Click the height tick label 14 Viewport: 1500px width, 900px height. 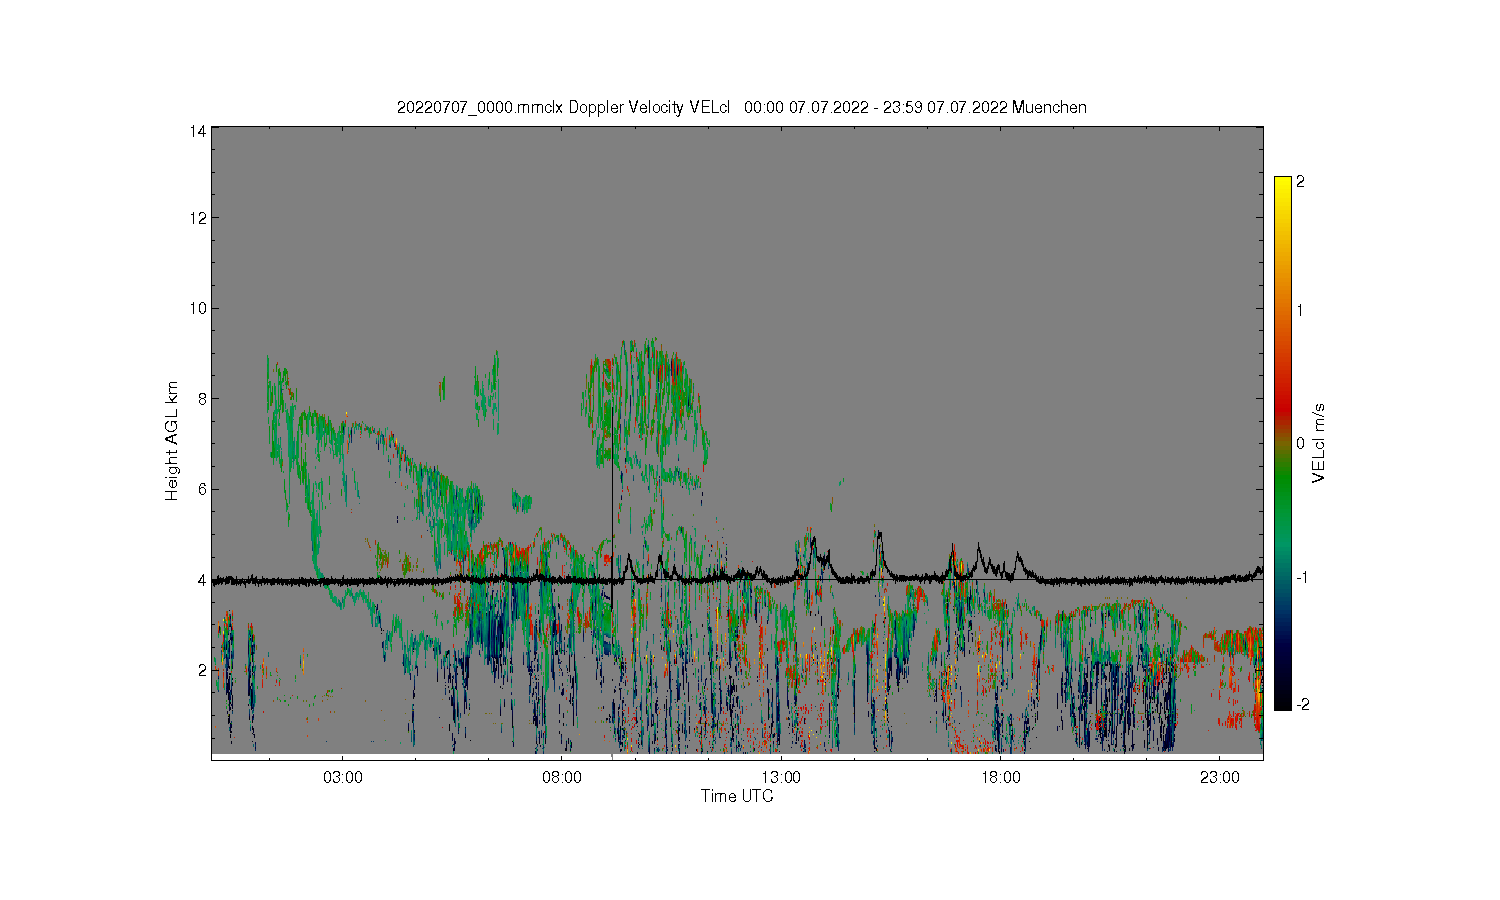[x=198, y=131]
